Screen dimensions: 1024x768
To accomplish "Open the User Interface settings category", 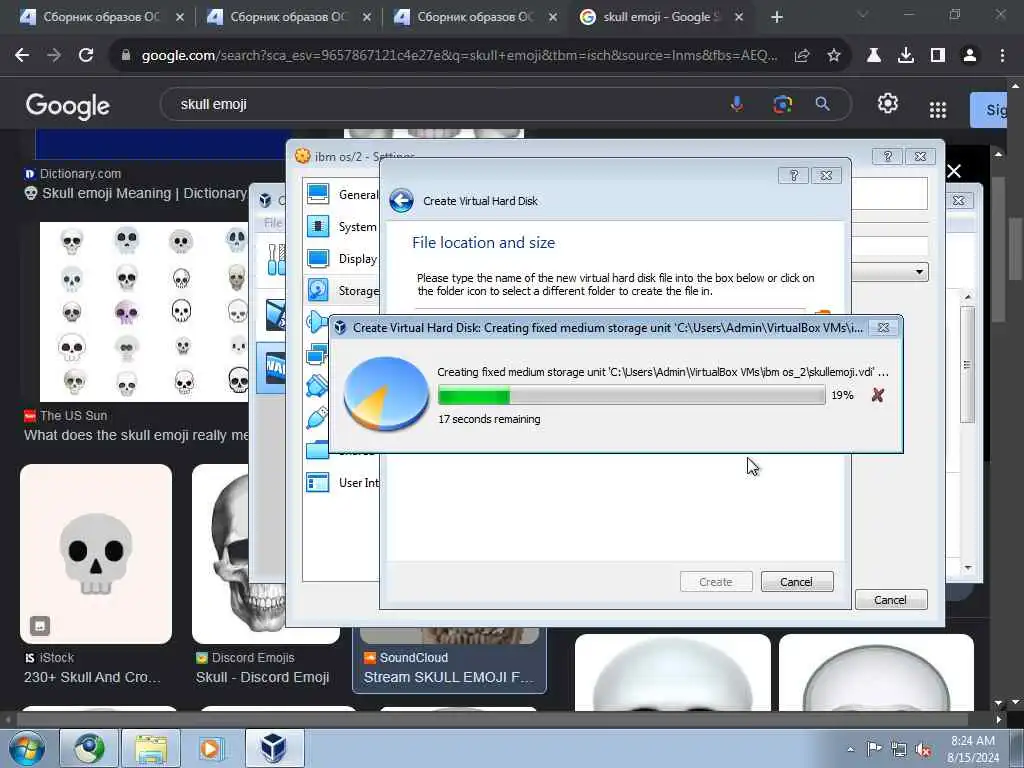I will pyautogui.click(x=342, y=483).
